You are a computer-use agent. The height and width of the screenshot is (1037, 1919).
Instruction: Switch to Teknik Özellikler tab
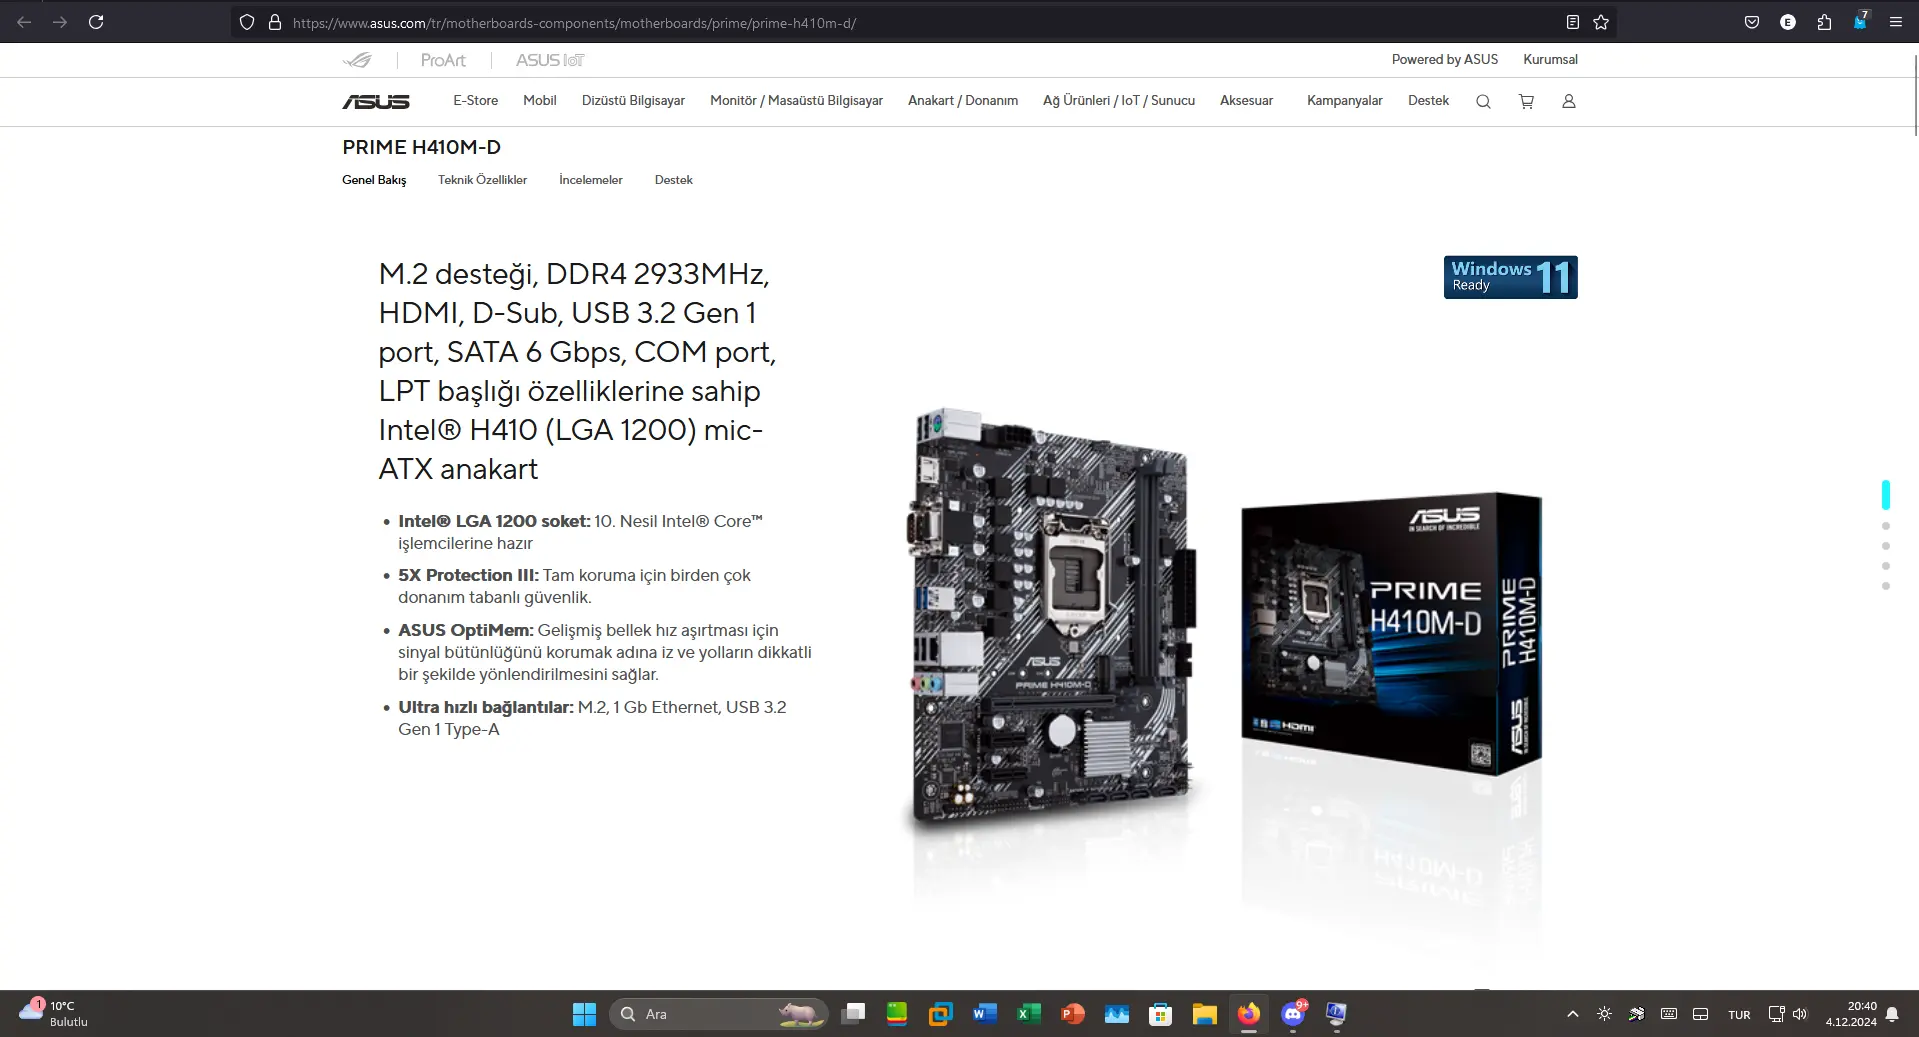click(482, 180)
